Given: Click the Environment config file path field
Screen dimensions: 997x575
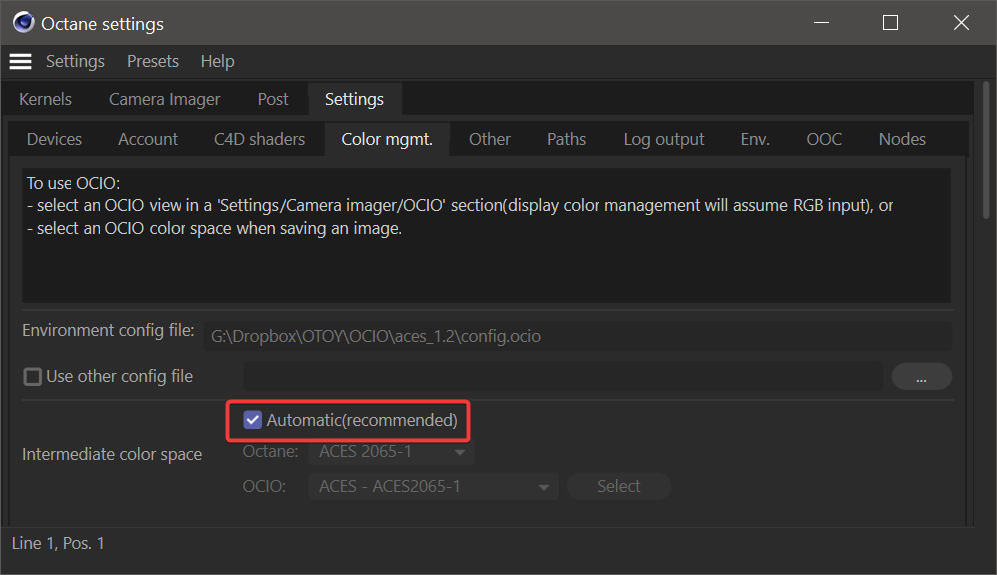Looking at the screenshot, I should coord(578,336).
